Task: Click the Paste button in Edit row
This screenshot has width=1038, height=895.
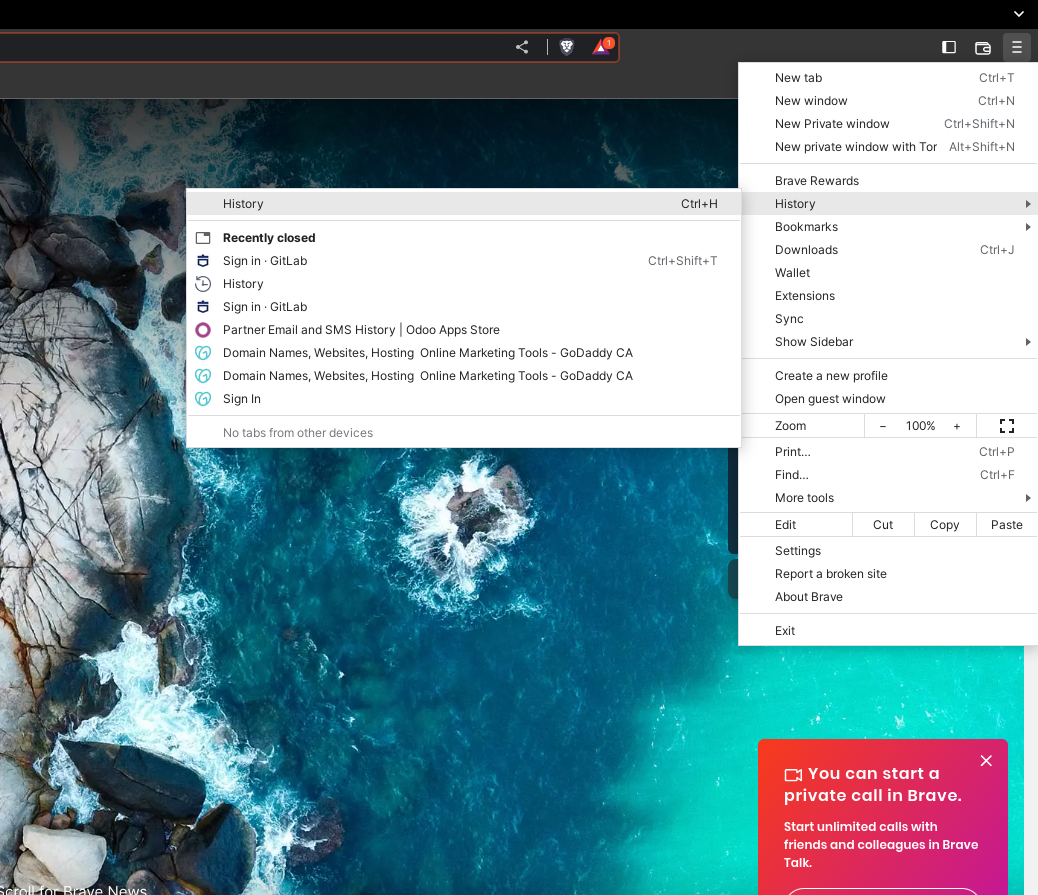Action: pos(1006,524)
